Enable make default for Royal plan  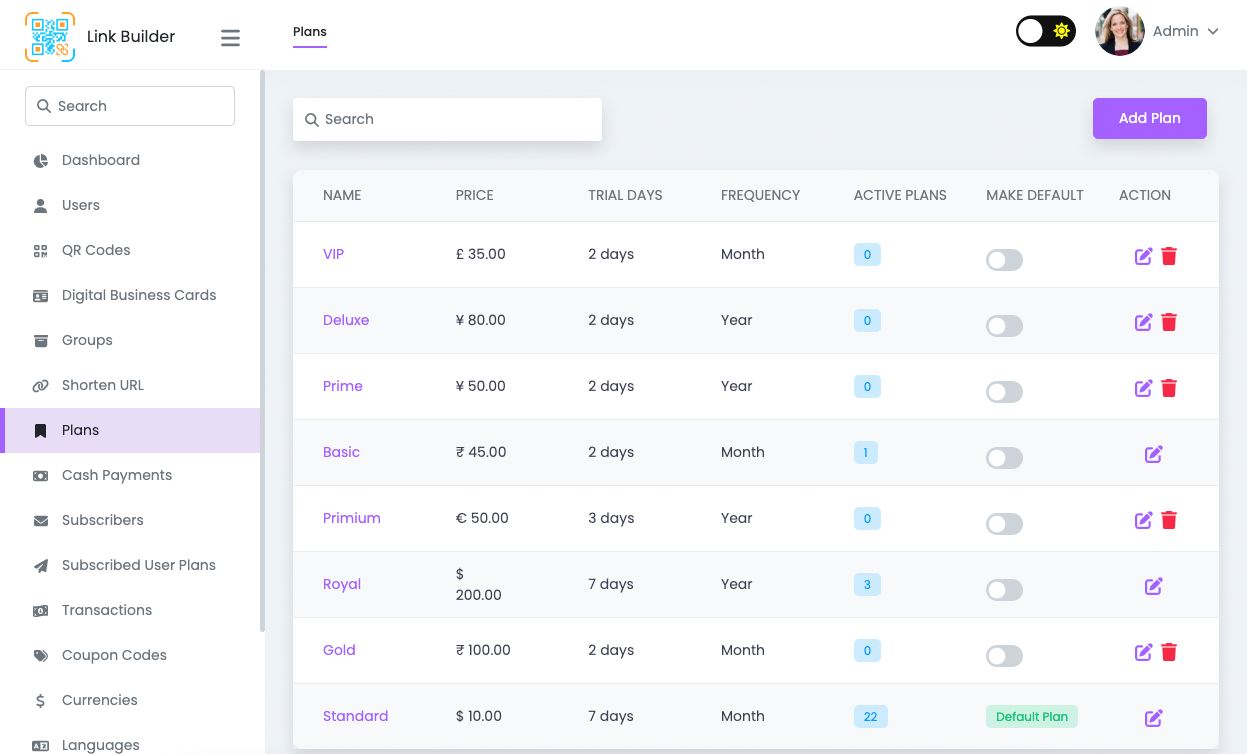point(1004,590)
